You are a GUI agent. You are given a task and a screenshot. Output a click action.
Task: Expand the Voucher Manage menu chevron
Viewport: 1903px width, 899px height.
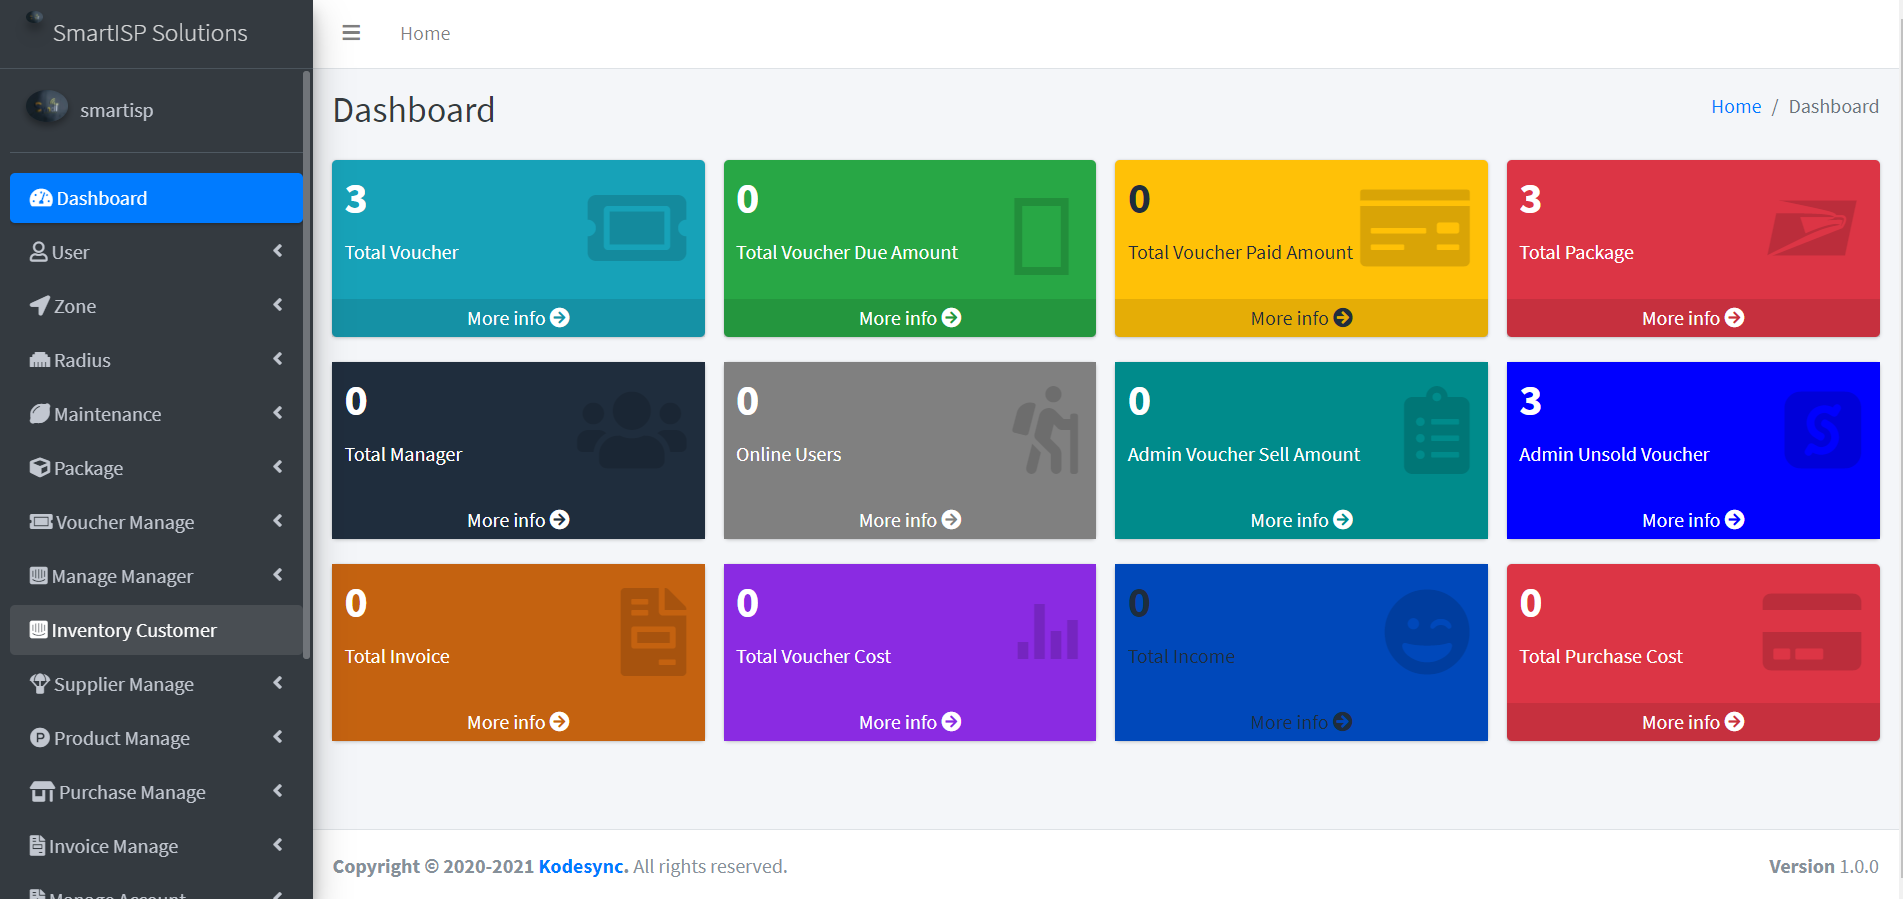coord(278,521)
